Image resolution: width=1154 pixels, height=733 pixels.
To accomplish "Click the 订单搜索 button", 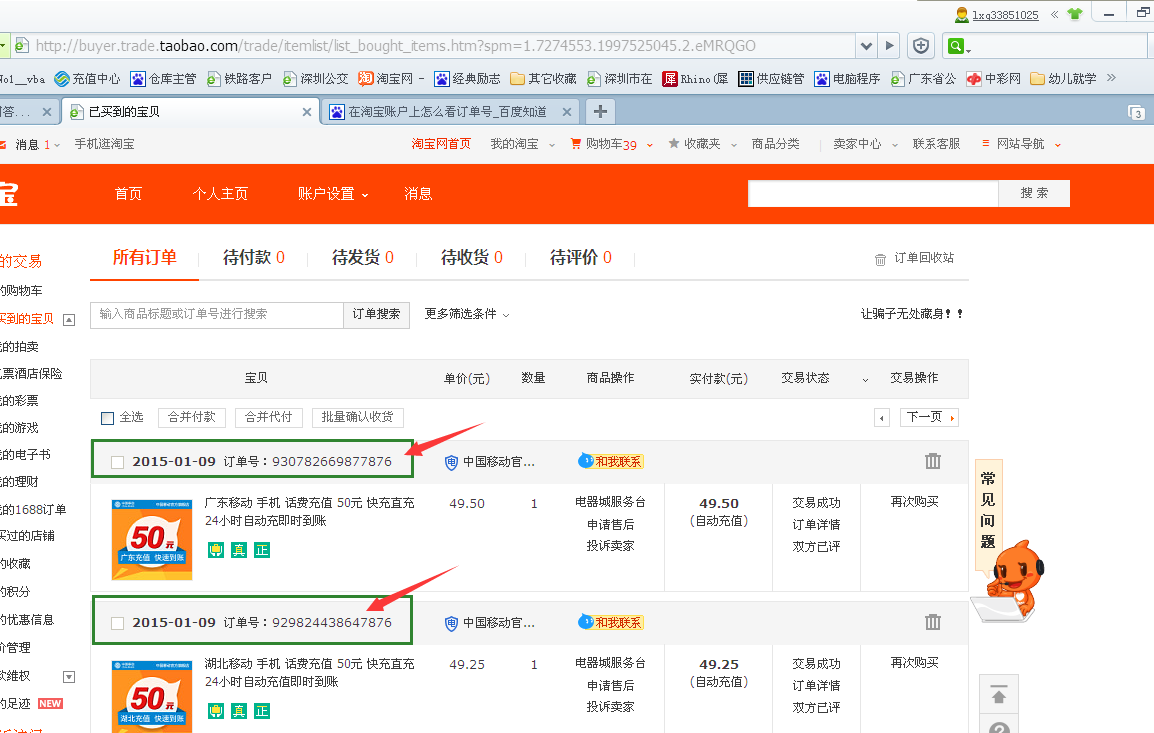I will tap(376, 314).
